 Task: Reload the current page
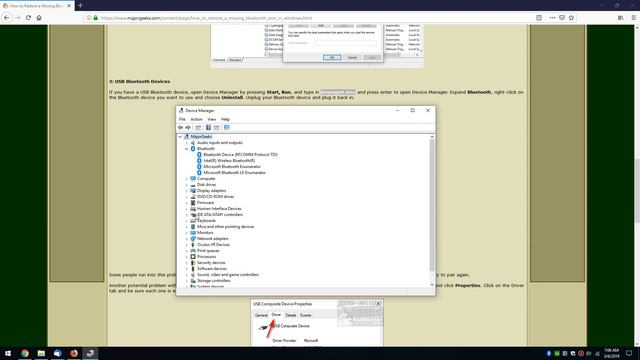(28, 18)
